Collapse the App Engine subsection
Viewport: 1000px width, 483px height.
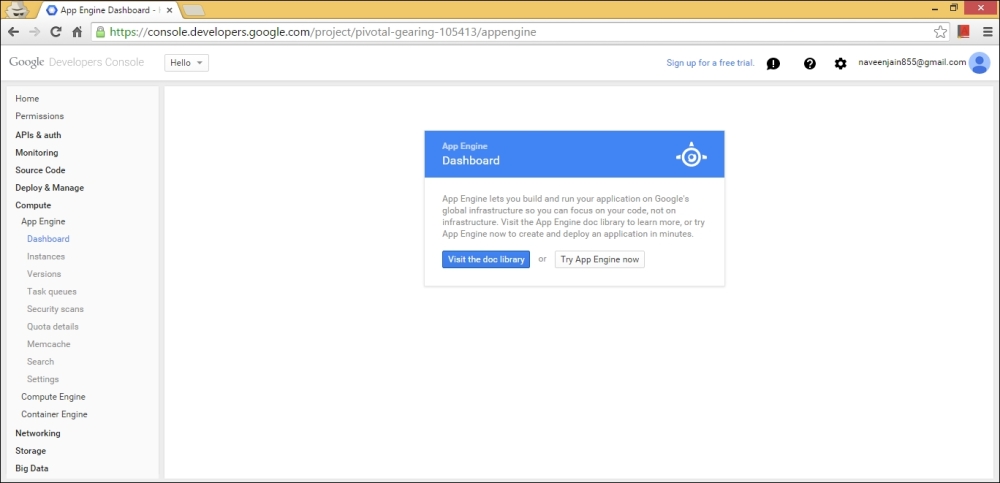[x=43, y=221]
